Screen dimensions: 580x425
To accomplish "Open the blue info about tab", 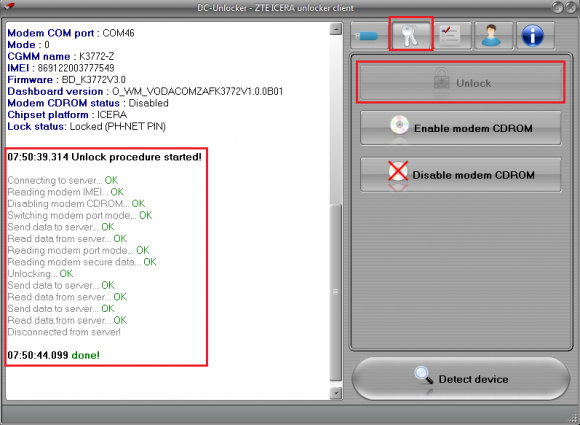I will [x=533, y=36].
